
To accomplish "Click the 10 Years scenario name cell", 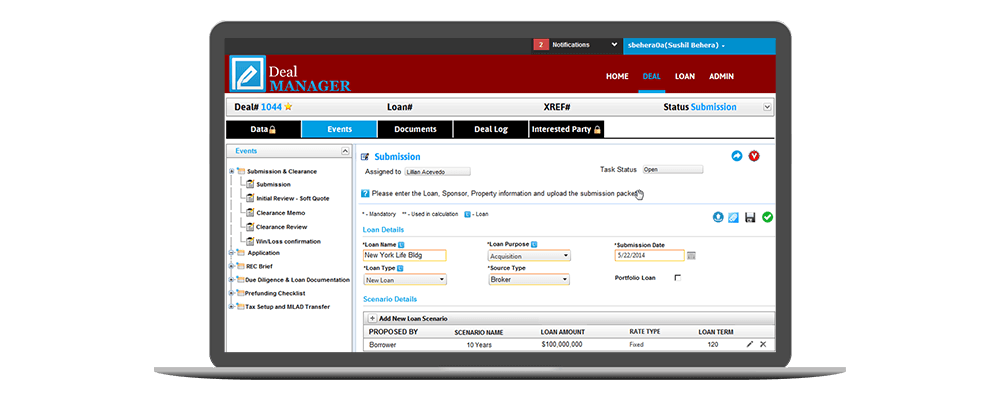I will (x=478, y=344).
